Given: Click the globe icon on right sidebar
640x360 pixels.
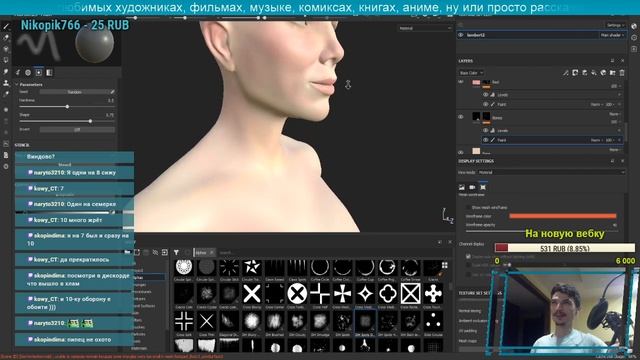Looking at the screenshot, I should point(634,26).
